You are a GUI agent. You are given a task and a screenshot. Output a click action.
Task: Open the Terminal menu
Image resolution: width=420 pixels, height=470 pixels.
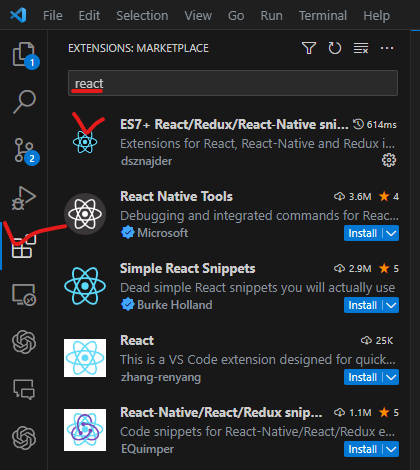tap(323, 16)
